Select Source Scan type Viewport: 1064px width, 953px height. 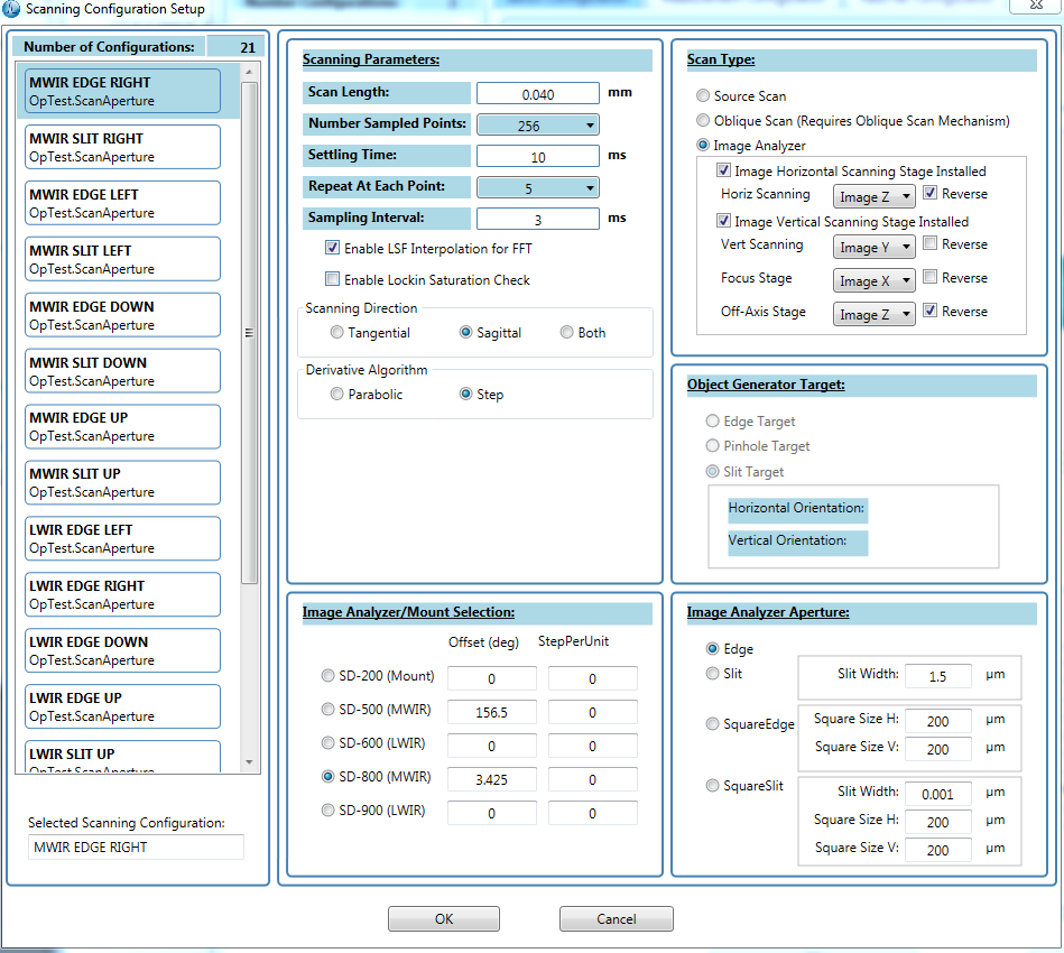click(x=703, y=96)
